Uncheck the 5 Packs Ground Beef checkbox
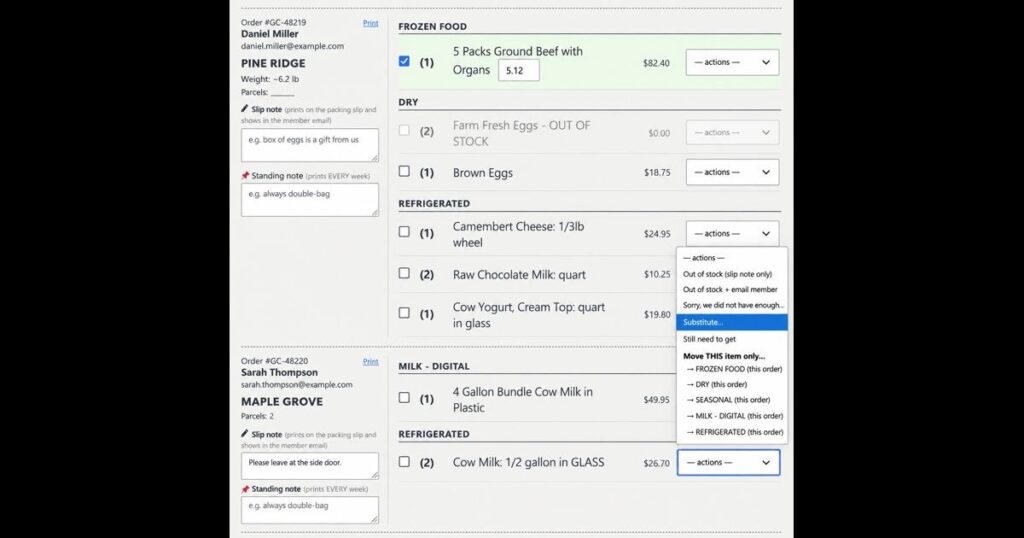 click(x=404, y=61)
